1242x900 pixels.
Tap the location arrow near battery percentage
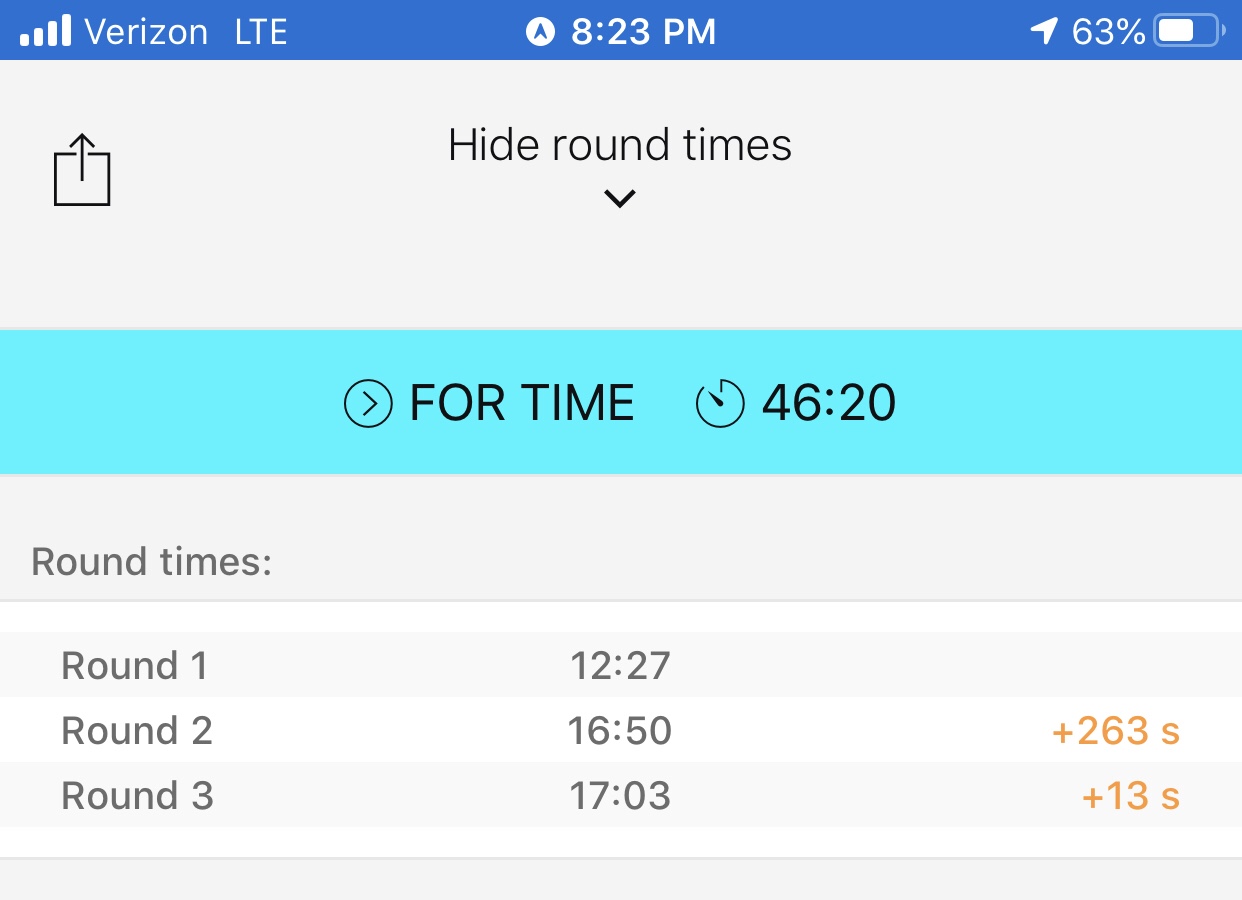click(1044, 31)
